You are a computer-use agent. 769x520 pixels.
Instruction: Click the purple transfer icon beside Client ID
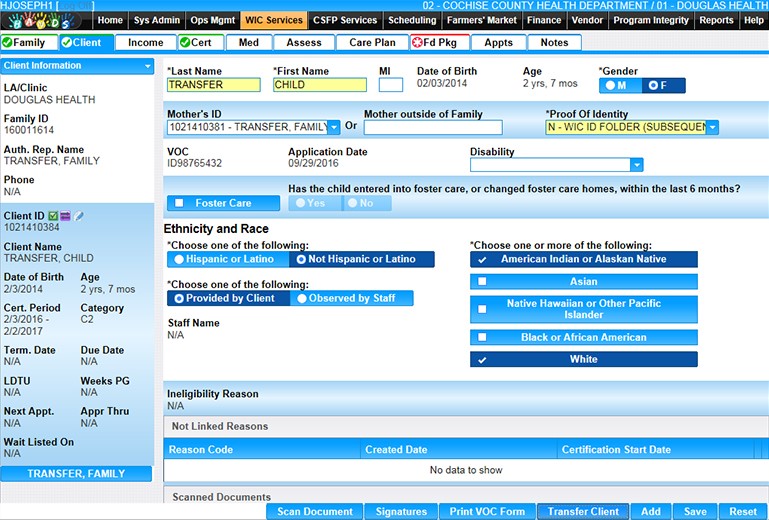pos(65,216)
